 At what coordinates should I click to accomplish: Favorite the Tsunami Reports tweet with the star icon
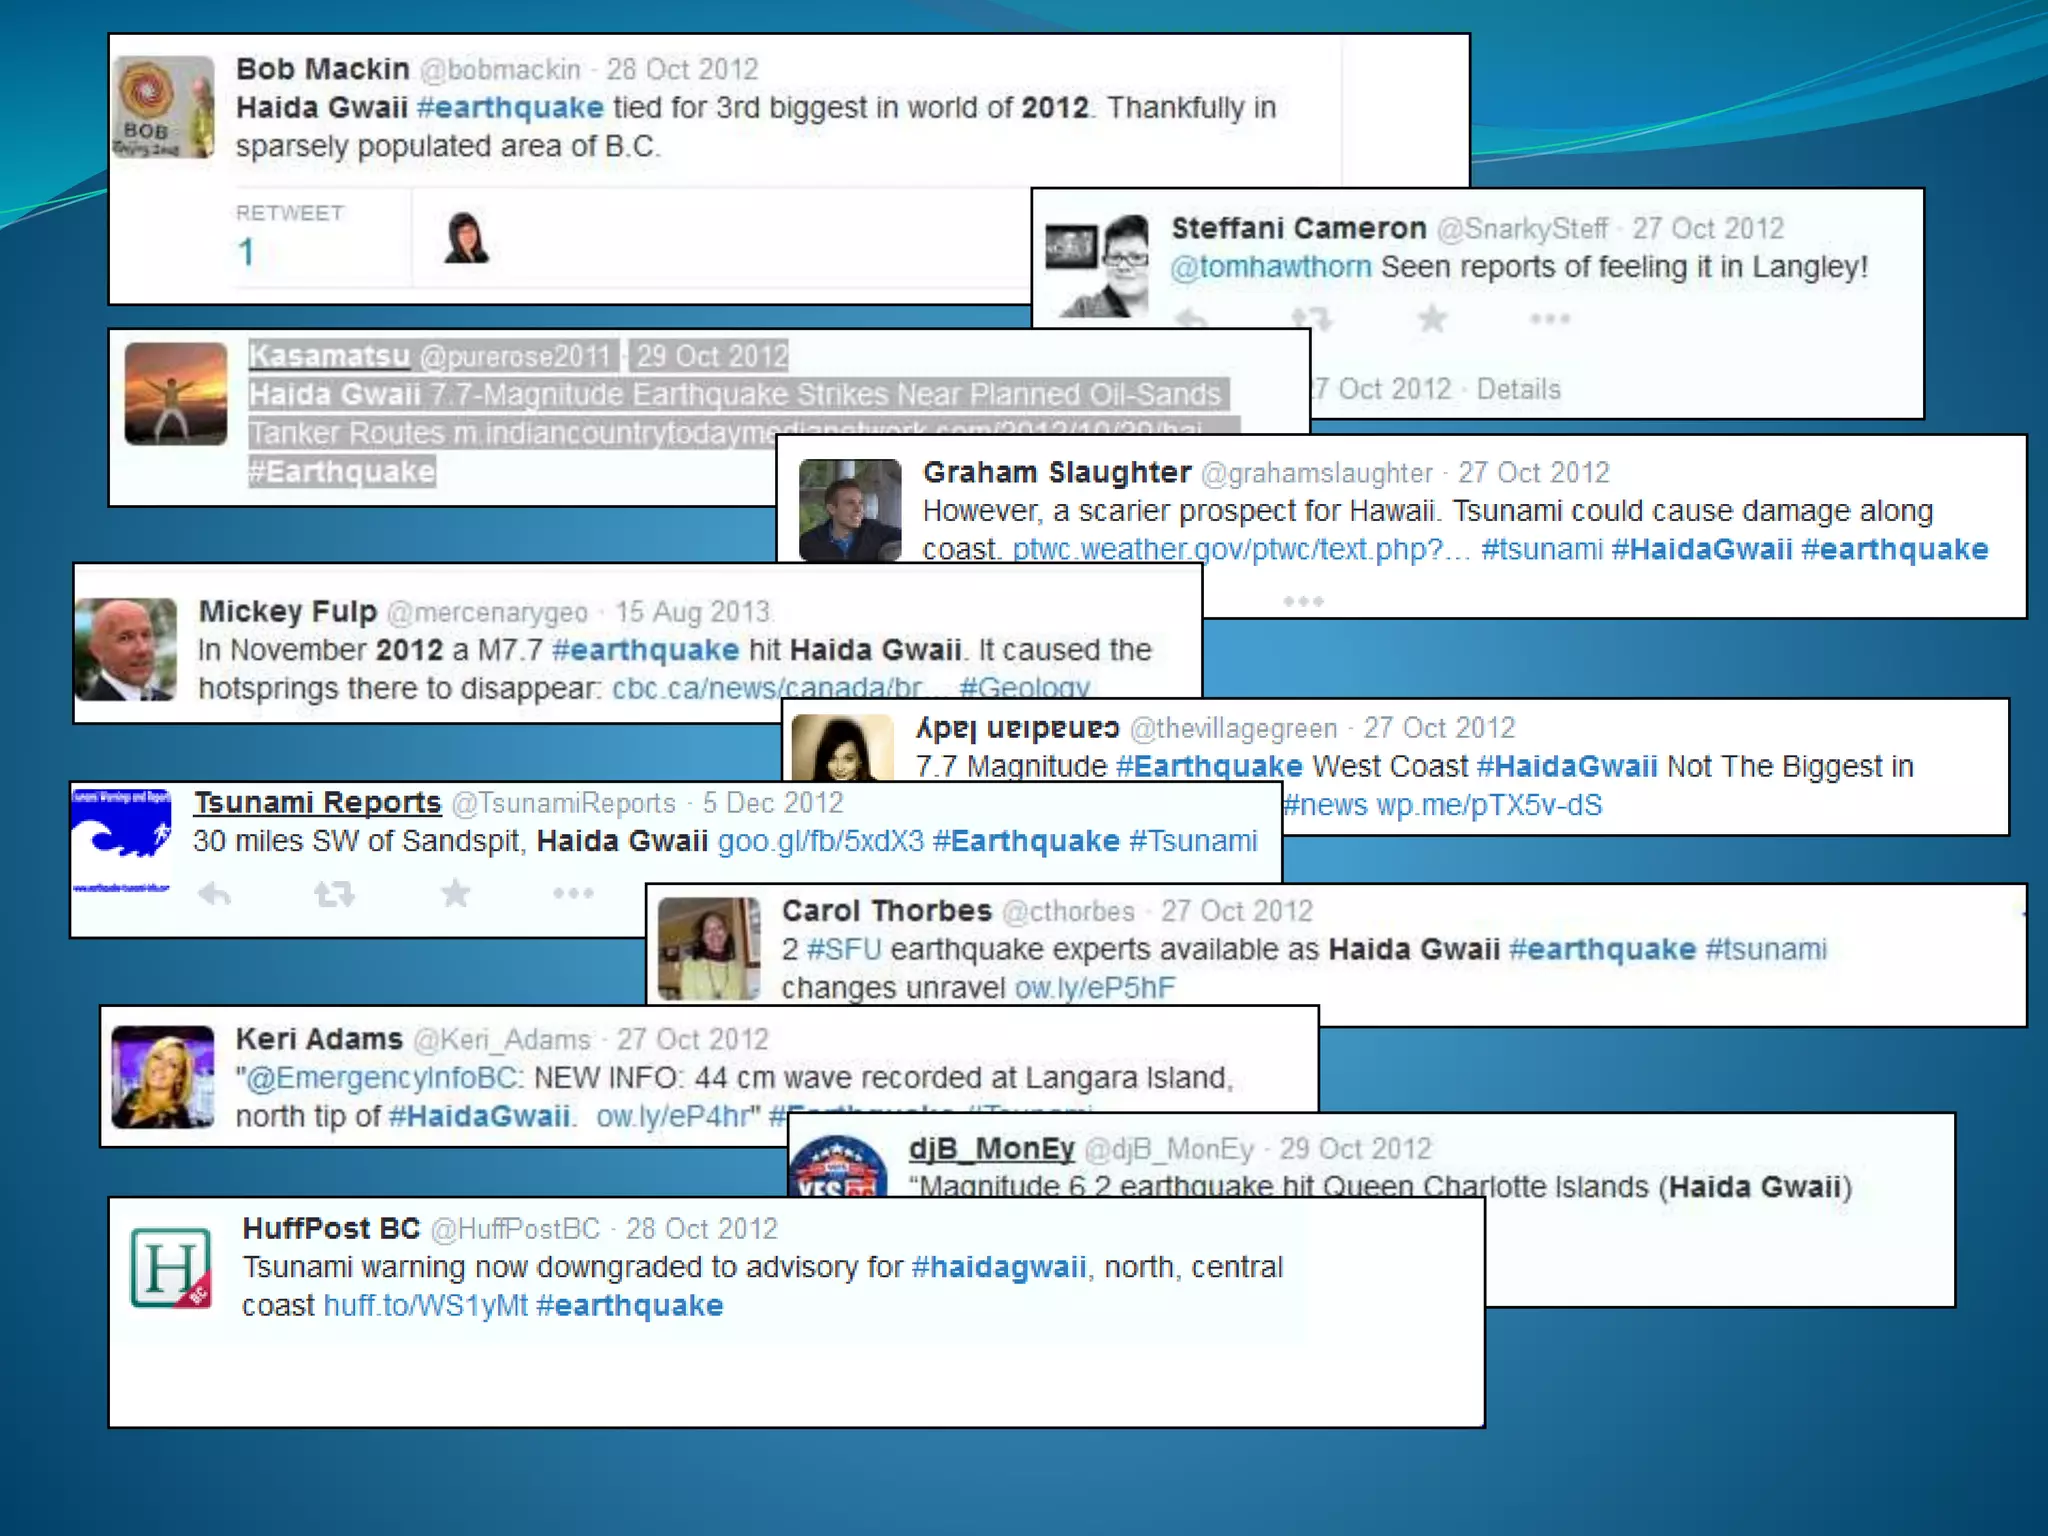456,892
